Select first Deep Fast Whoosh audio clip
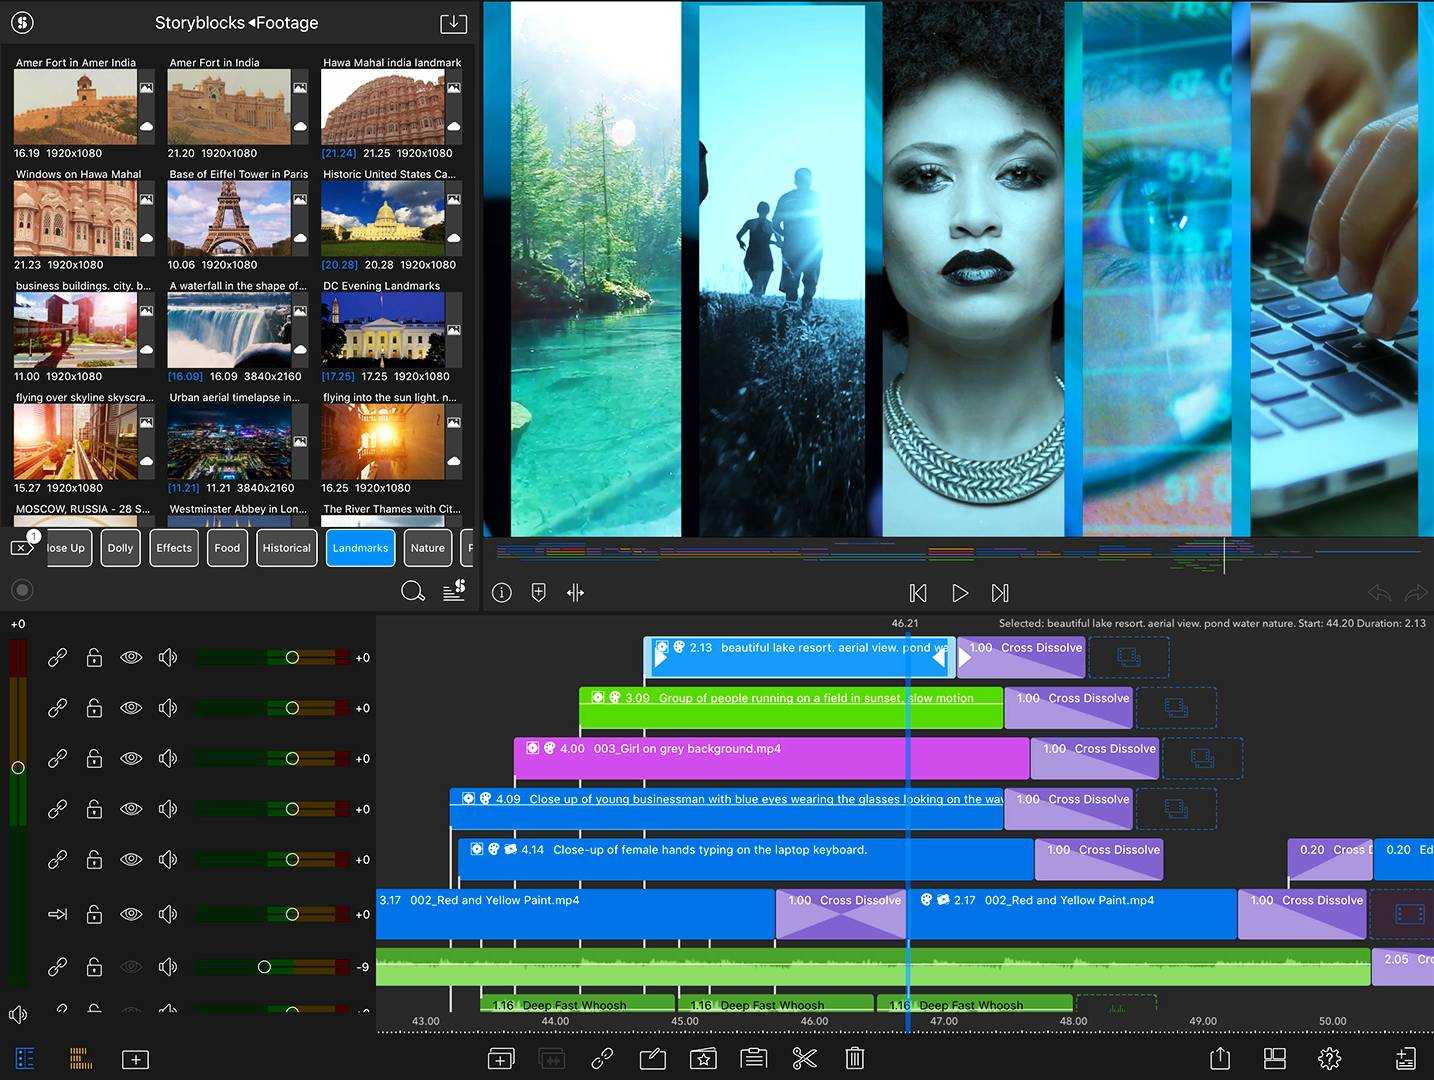The image size is (1434, 1080). [x=577, y=1003]
